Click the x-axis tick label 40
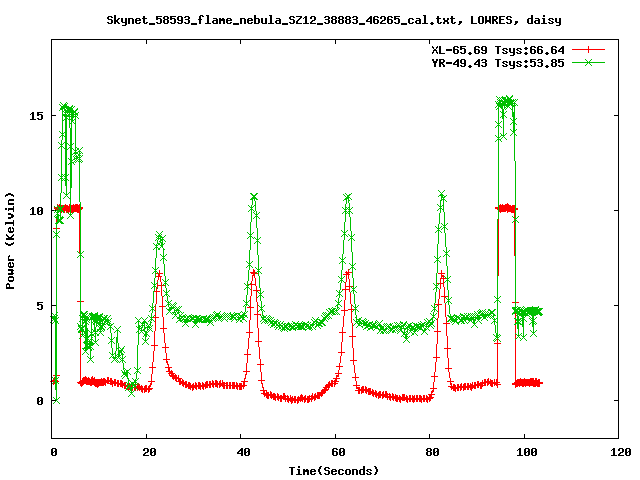This screenshot has width=640, height=480. point(243,452)
